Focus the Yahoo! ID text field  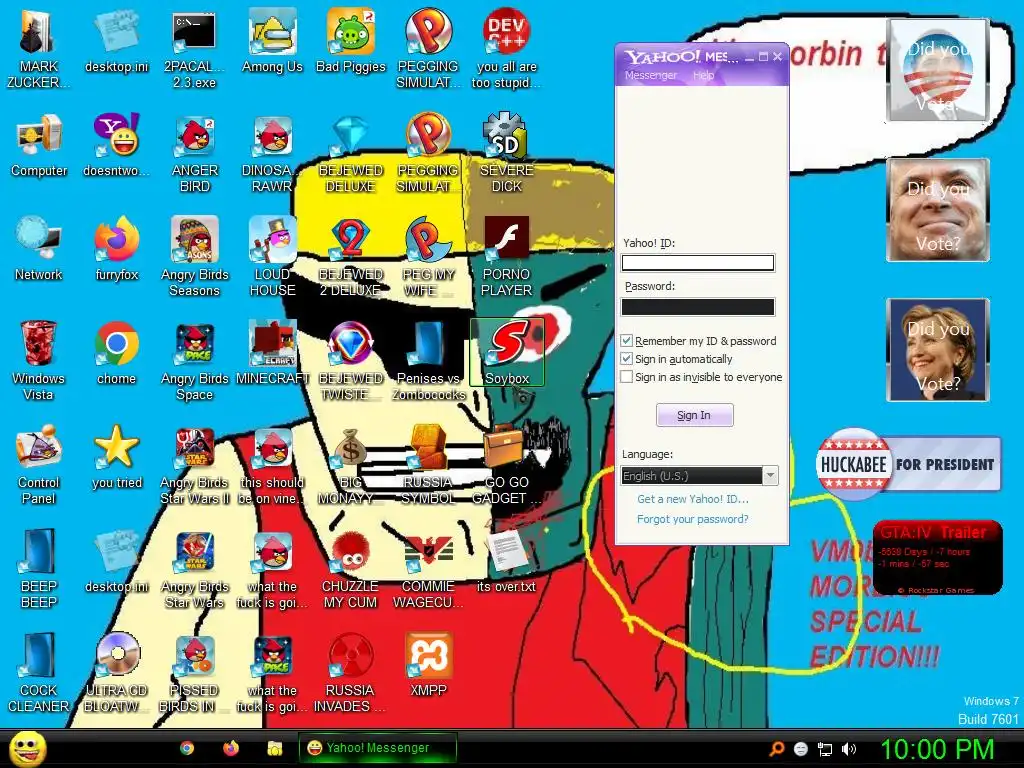697,263
